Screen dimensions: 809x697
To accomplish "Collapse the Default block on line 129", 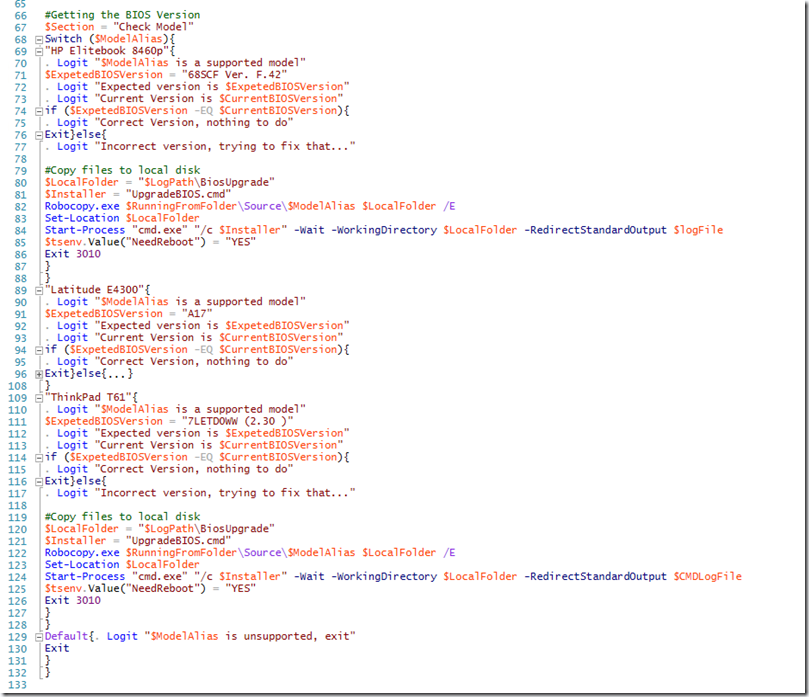I will pyautogui.click(x=38, y=637).
